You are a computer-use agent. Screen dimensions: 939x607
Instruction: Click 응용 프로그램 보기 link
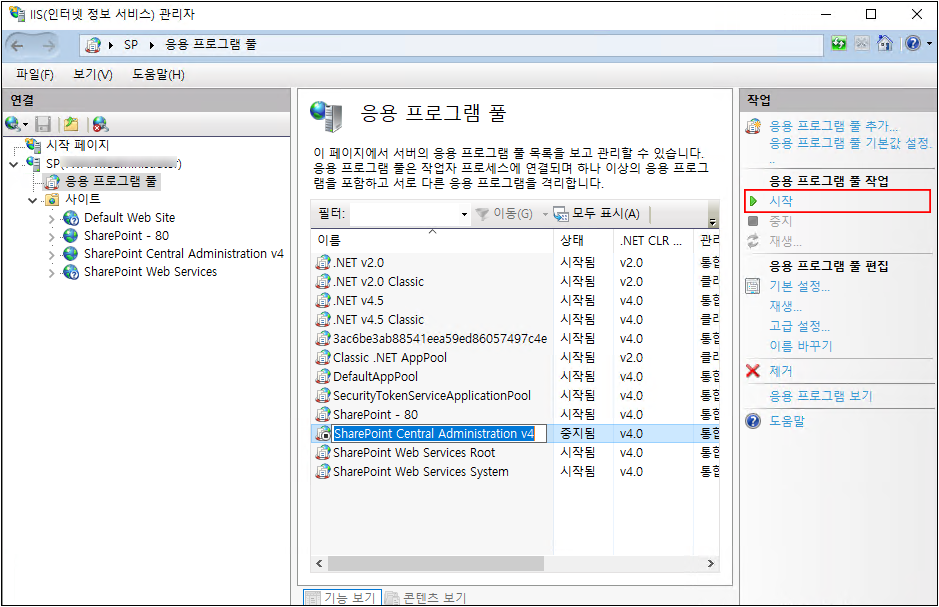pyautogui.click(x=820, y=396)
